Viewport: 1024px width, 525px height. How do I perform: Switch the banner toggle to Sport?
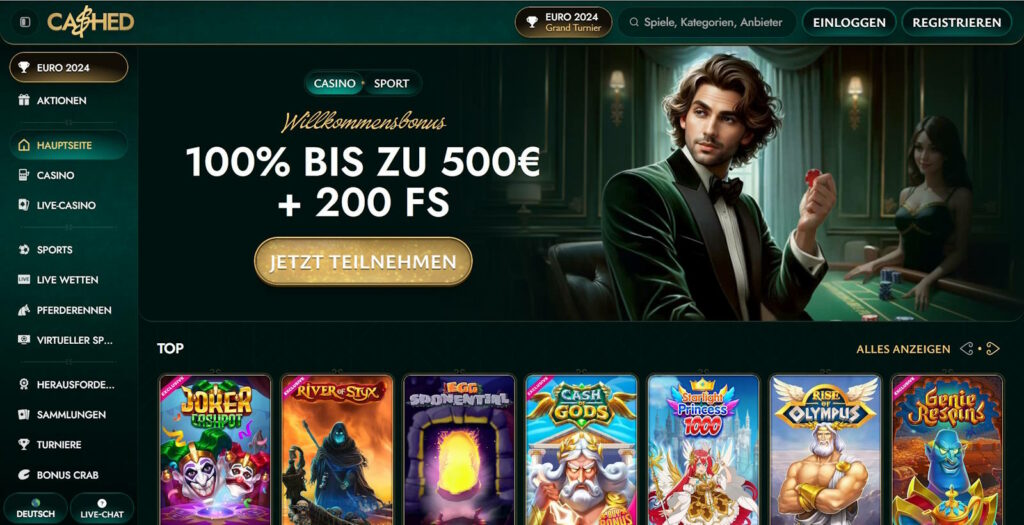[391, 84]
